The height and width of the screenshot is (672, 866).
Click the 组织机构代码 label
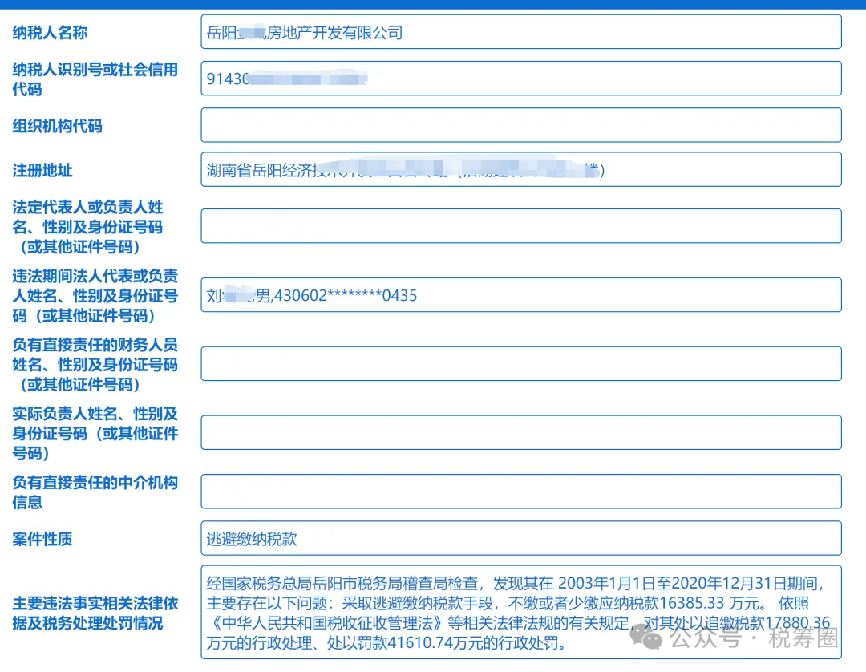pos(53,126)
